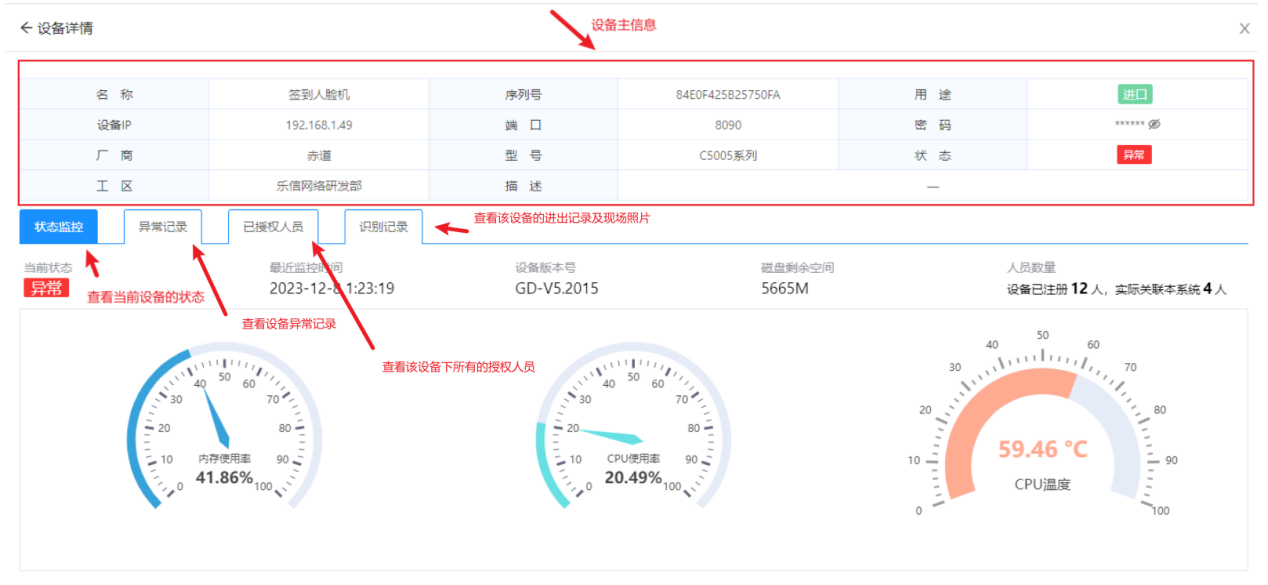Toggle password visibility eye icon
1268x585 pixels.
[x=1154, y=125]
